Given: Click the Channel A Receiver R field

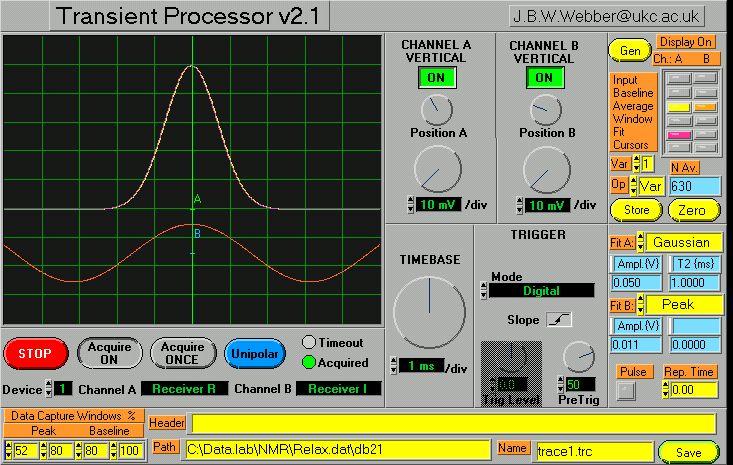Looking at the screenshot, I should pos(184,389).
